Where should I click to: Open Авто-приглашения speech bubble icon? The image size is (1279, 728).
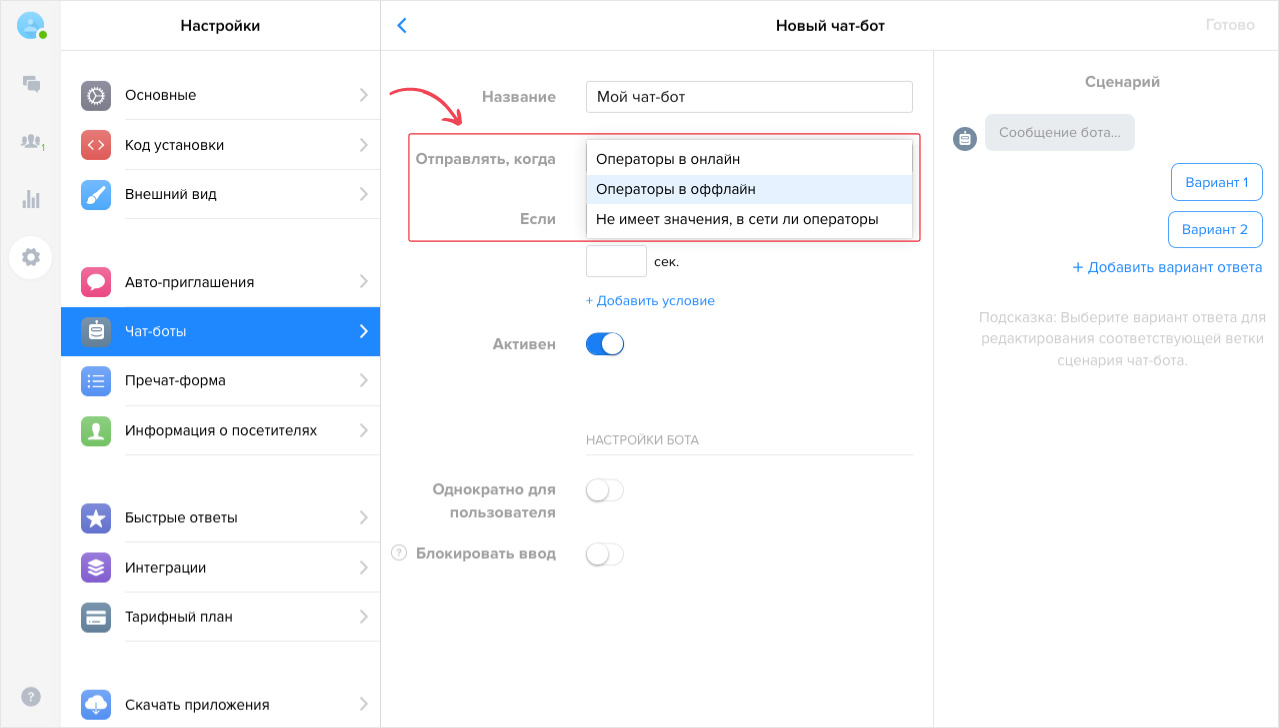point(95,281)
